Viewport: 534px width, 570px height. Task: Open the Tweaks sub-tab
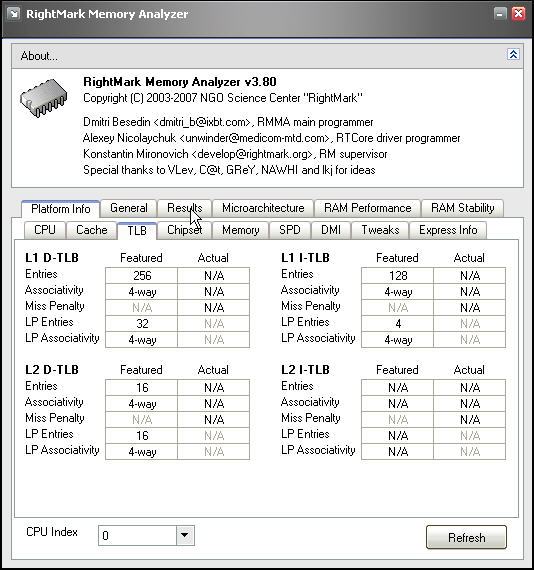pos(380,230)
